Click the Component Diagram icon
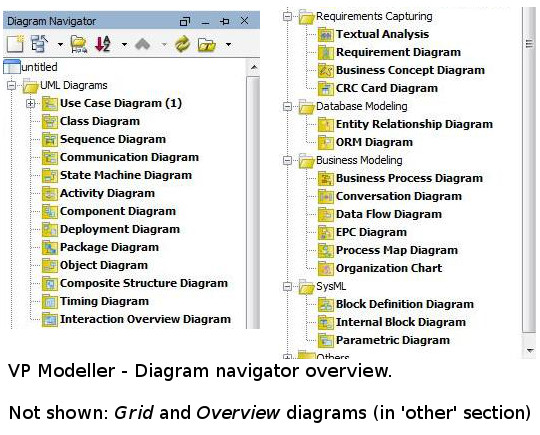 (x=50, y=211)
